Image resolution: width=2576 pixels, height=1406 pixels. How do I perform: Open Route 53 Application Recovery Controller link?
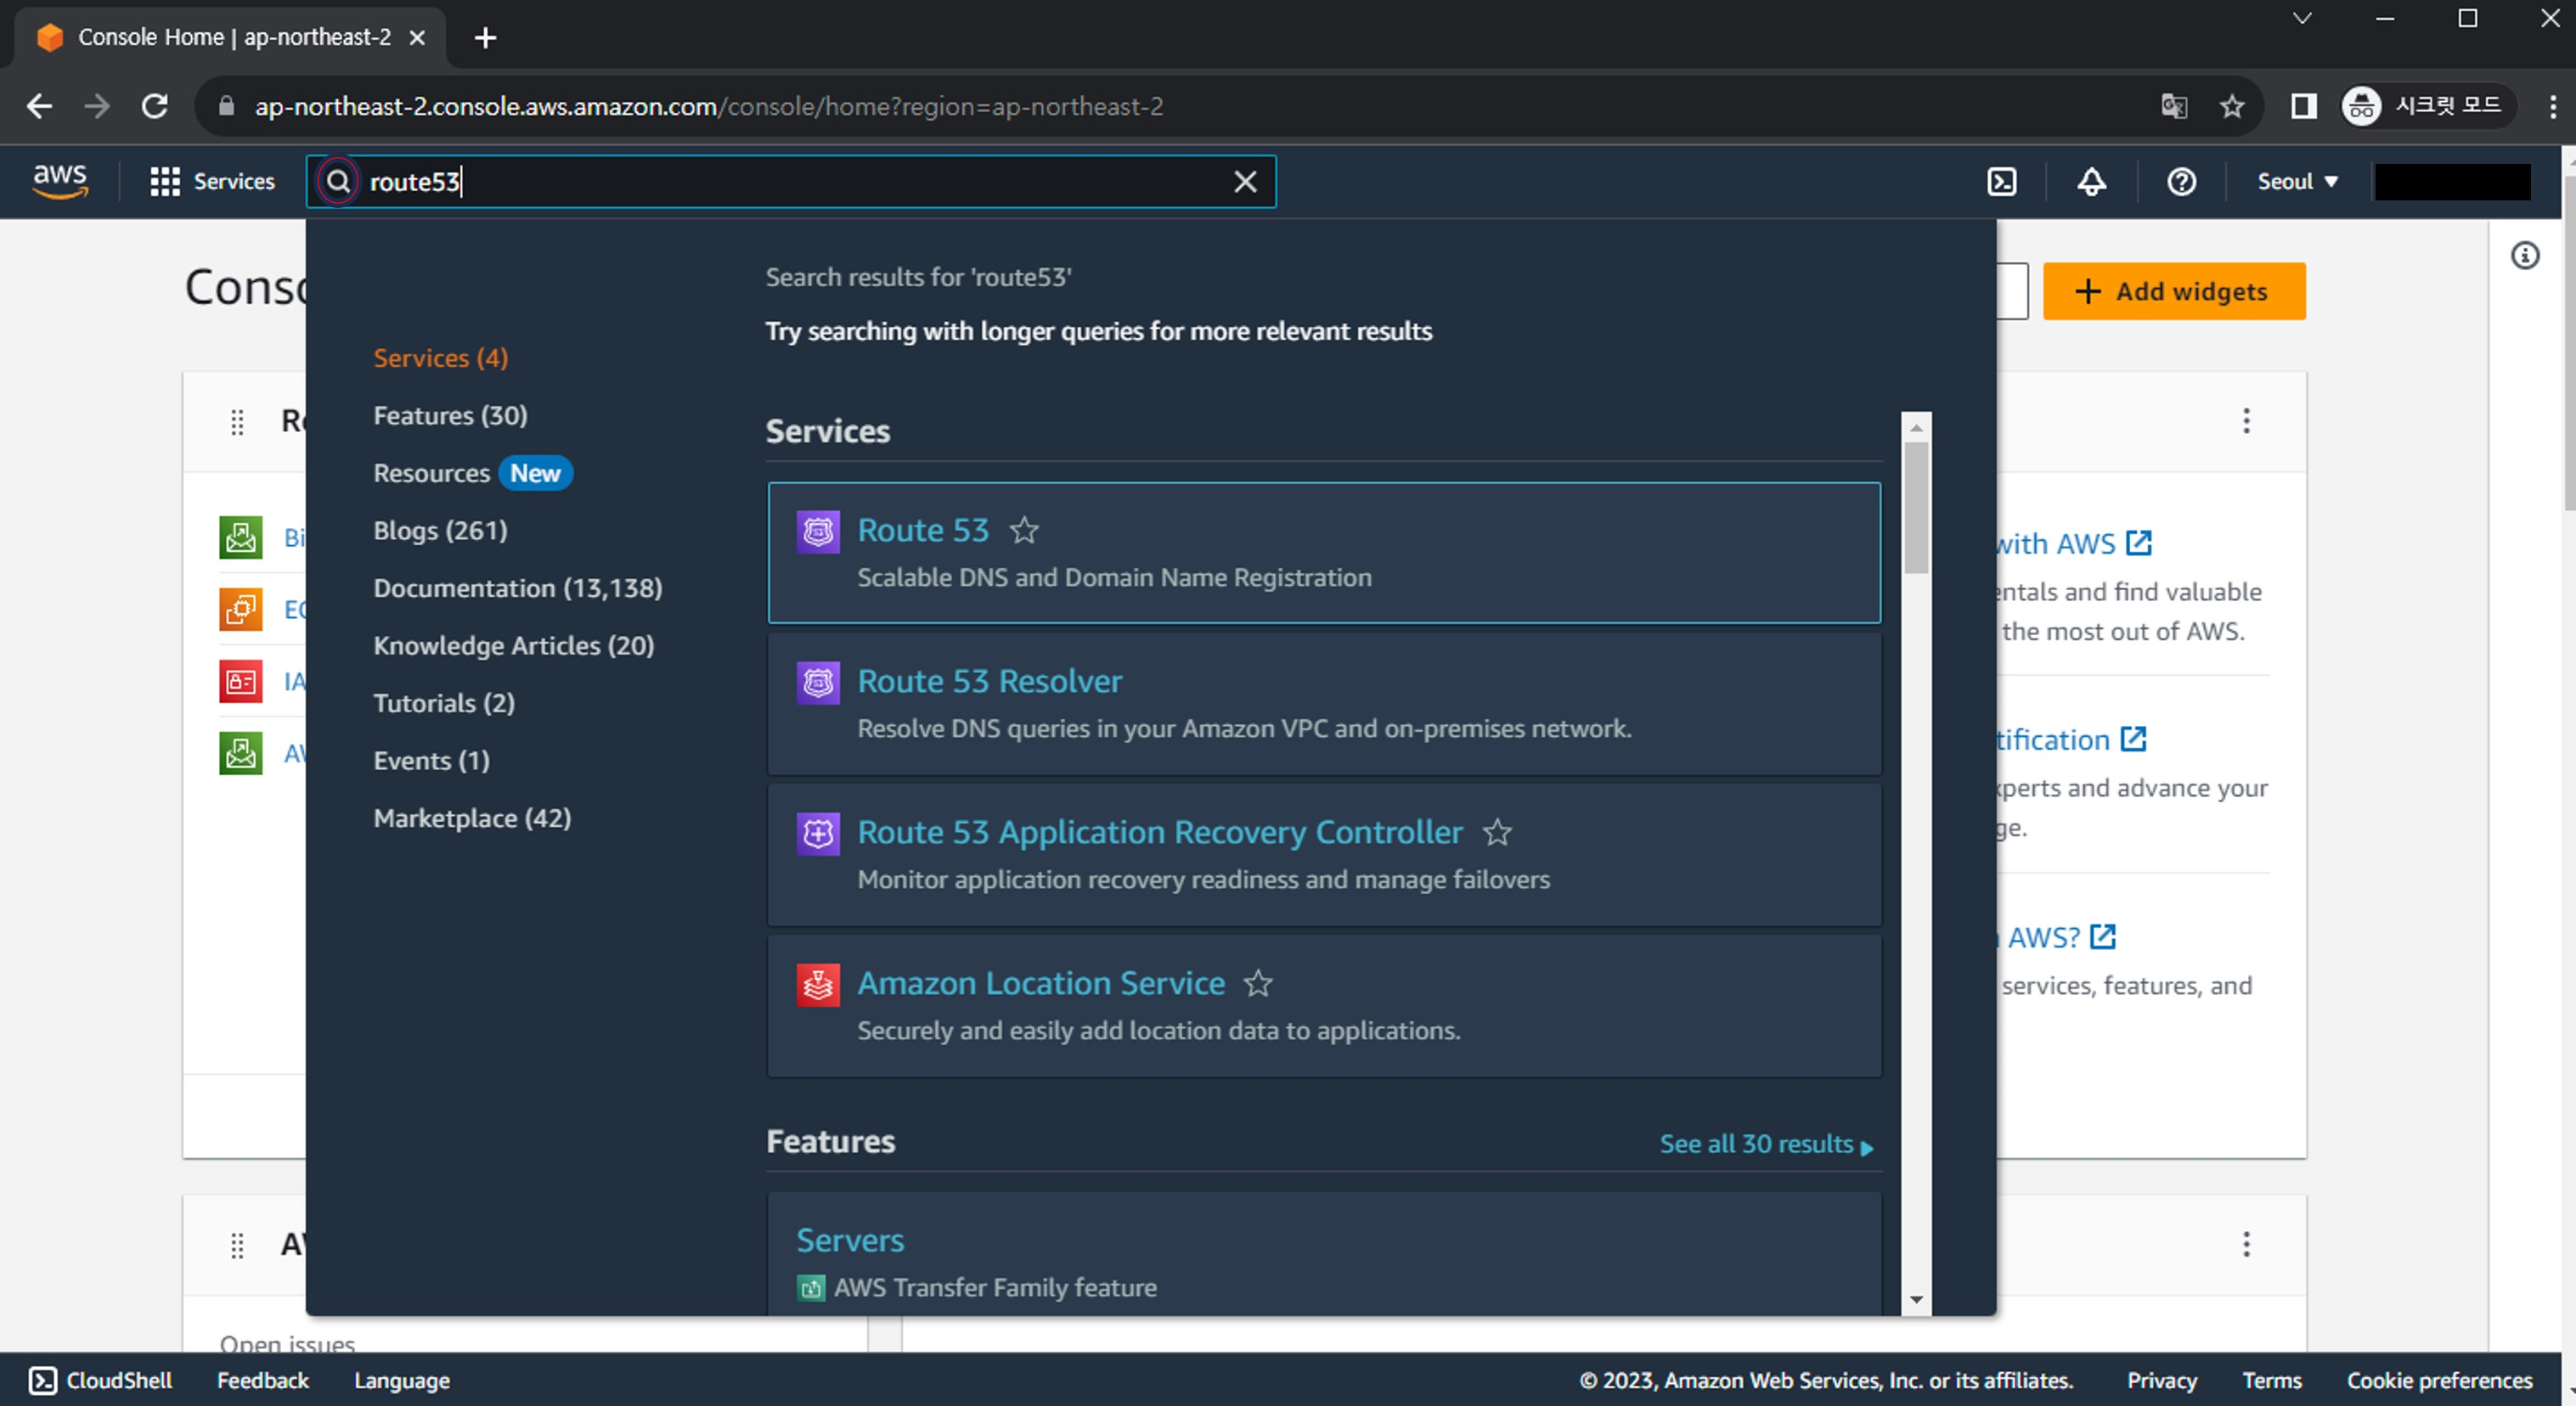point(1159,832)
